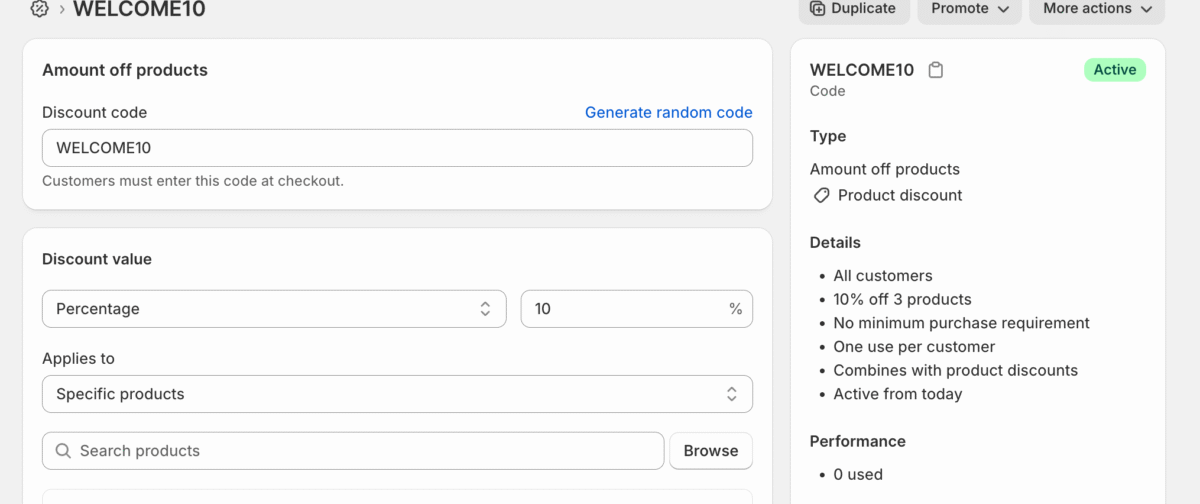Click the up-down arrows on Specific products selector

[x=732, y=394]
